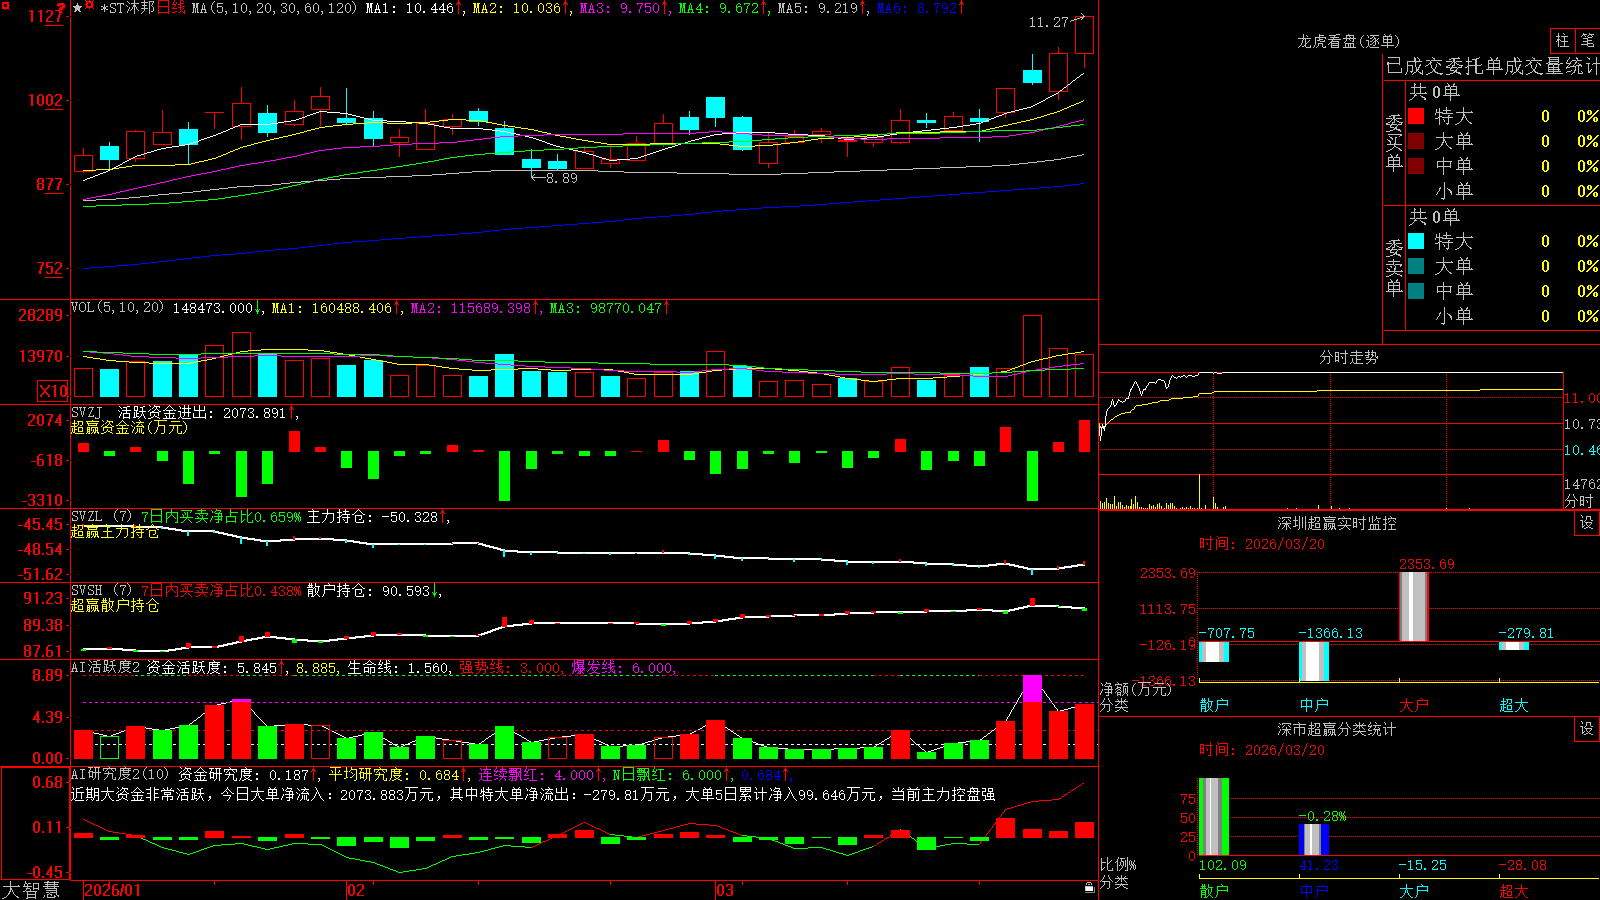
Task: Click the 龙虎看盘(逐单) panel title
Action: 1348,41
